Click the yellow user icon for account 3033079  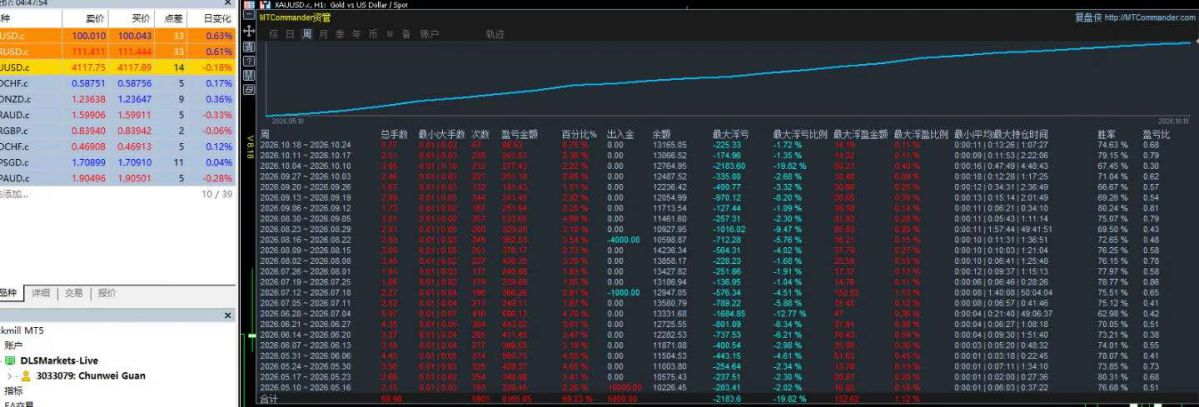pos(25,376)
